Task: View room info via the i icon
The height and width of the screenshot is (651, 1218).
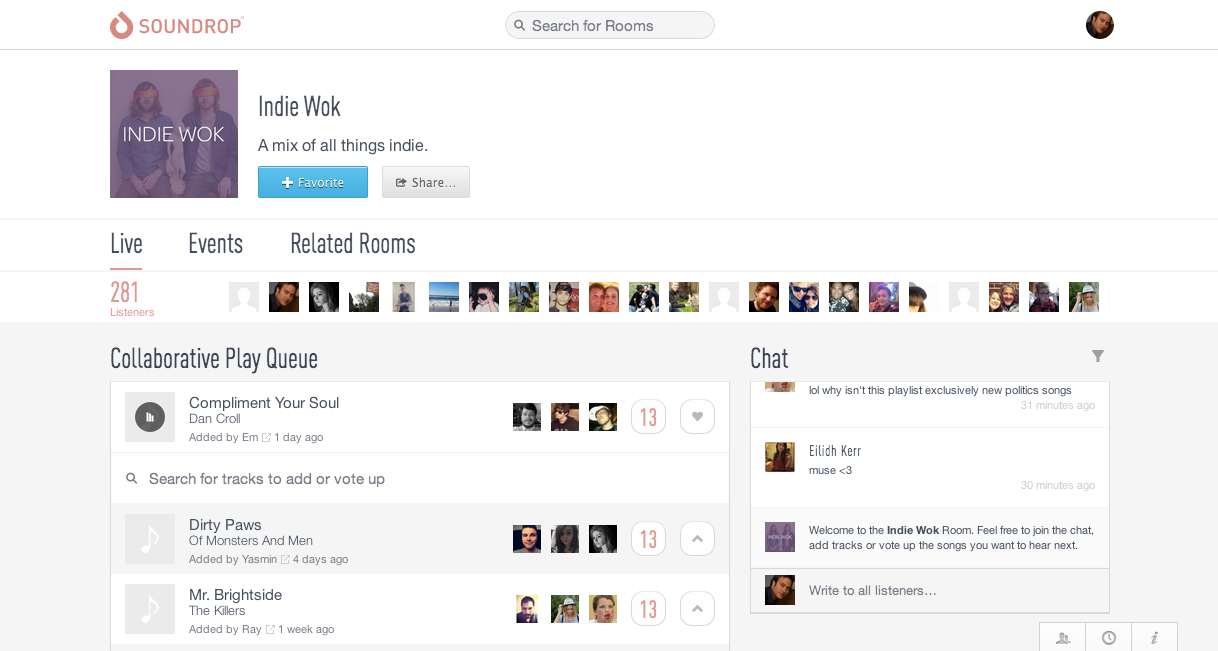Action: (x=1154, y=637)
